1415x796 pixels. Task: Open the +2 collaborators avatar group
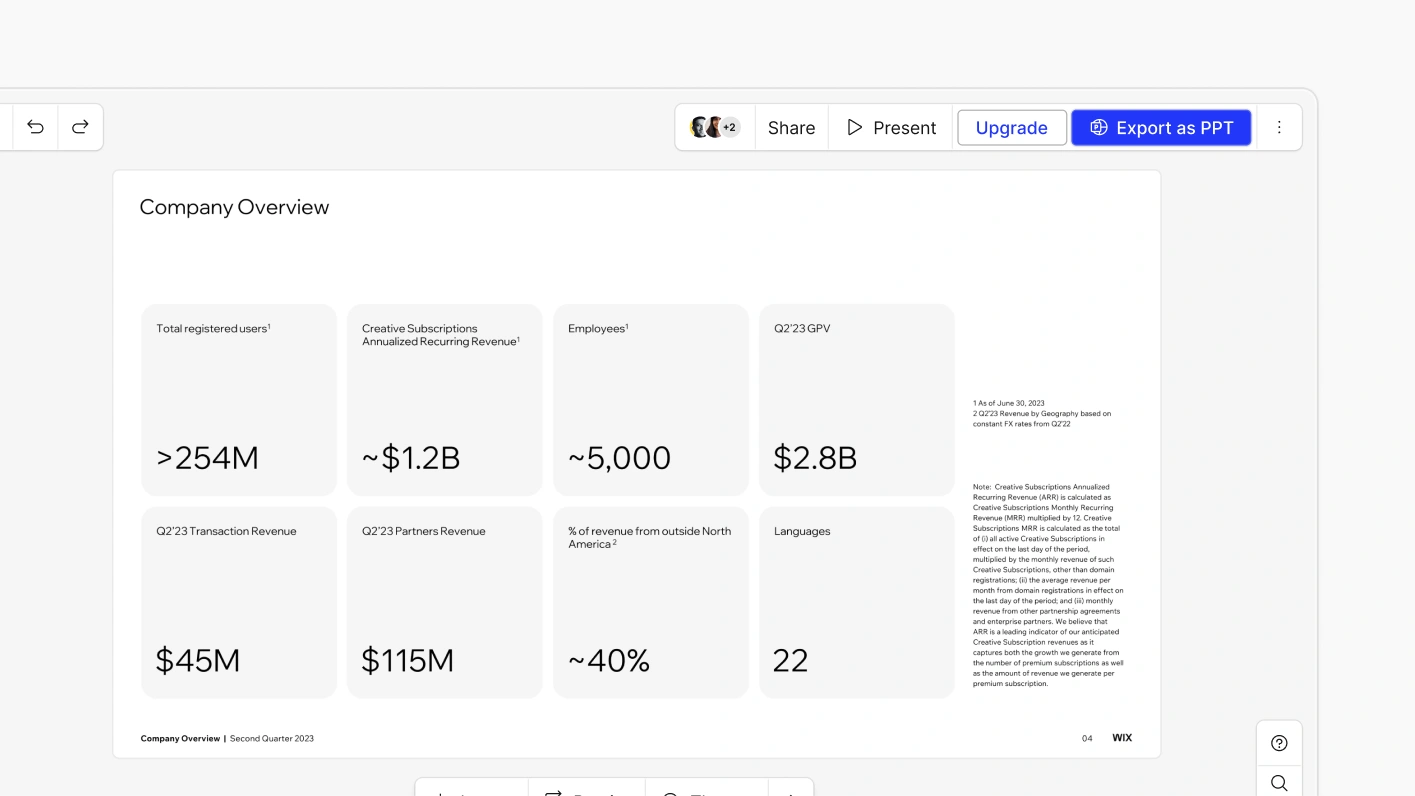tap(715, 127)
